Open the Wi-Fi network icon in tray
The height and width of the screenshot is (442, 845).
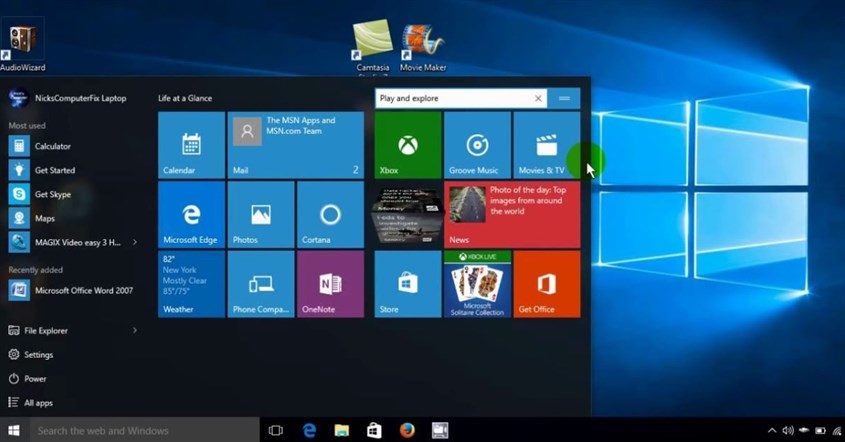pyautogui.click(x=837, y=430)
